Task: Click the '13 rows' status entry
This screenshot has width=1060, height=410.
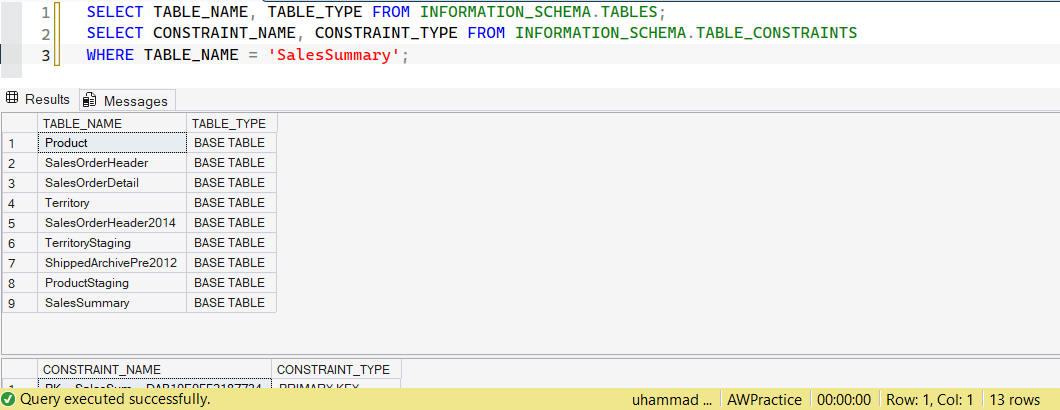Action: pos(1014,399)
